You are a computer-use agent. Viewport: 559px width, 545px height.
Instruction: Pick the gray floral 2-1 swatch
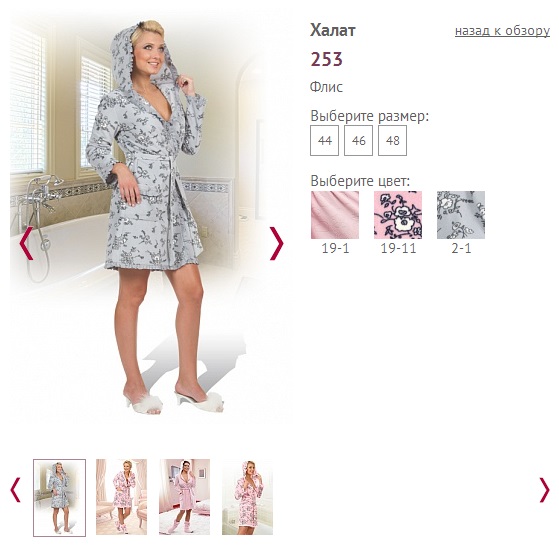point(461,215)
